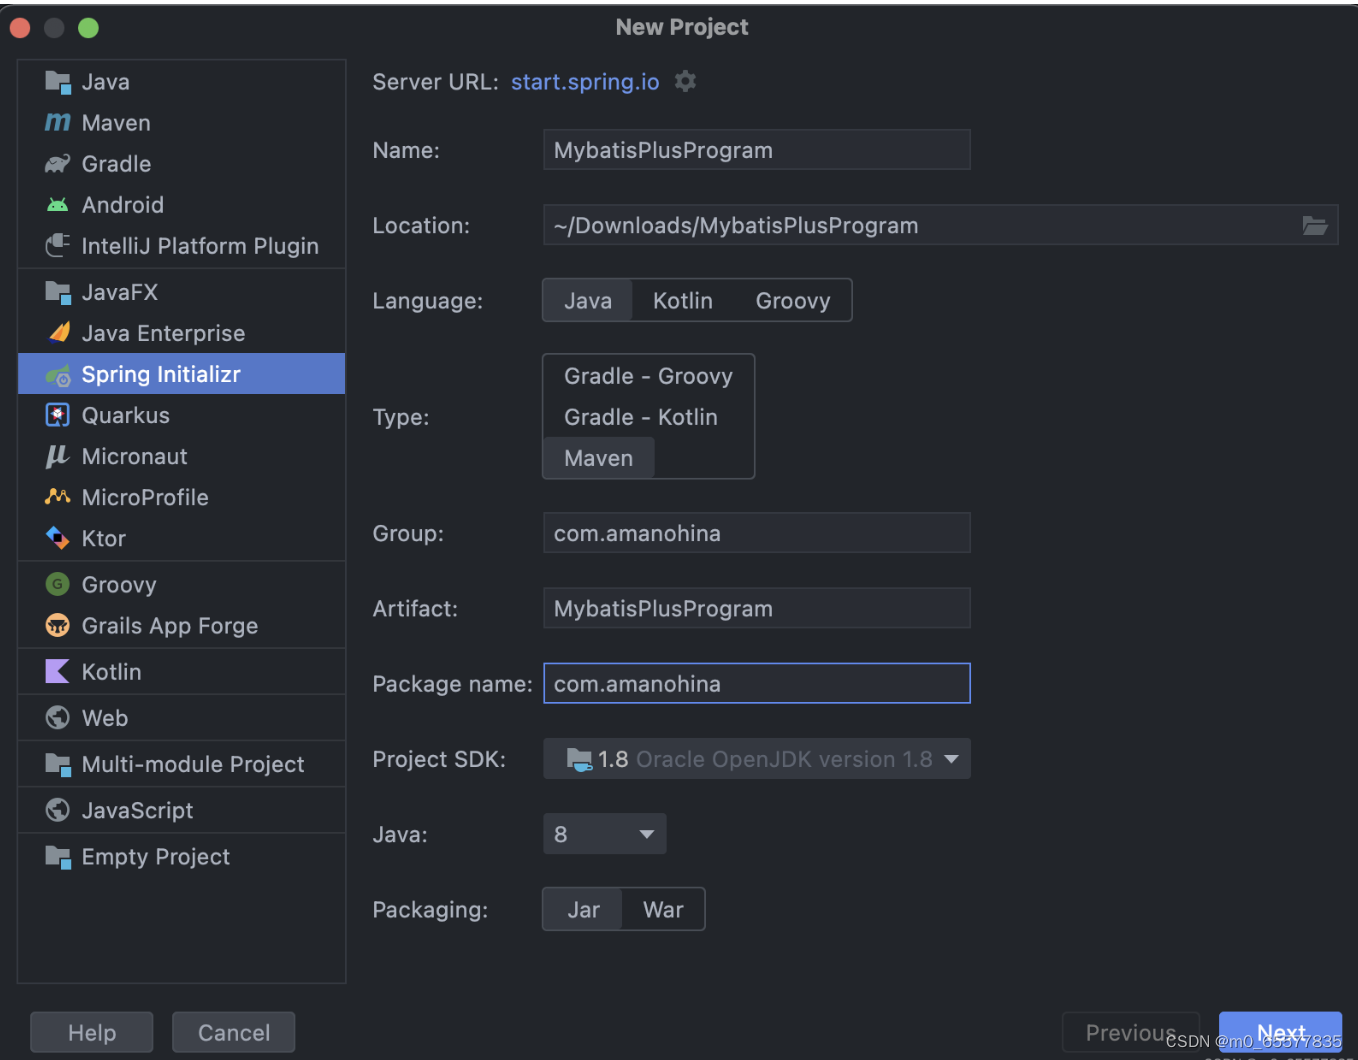Click the JavaFX folder icon

[x=58, y=292]
